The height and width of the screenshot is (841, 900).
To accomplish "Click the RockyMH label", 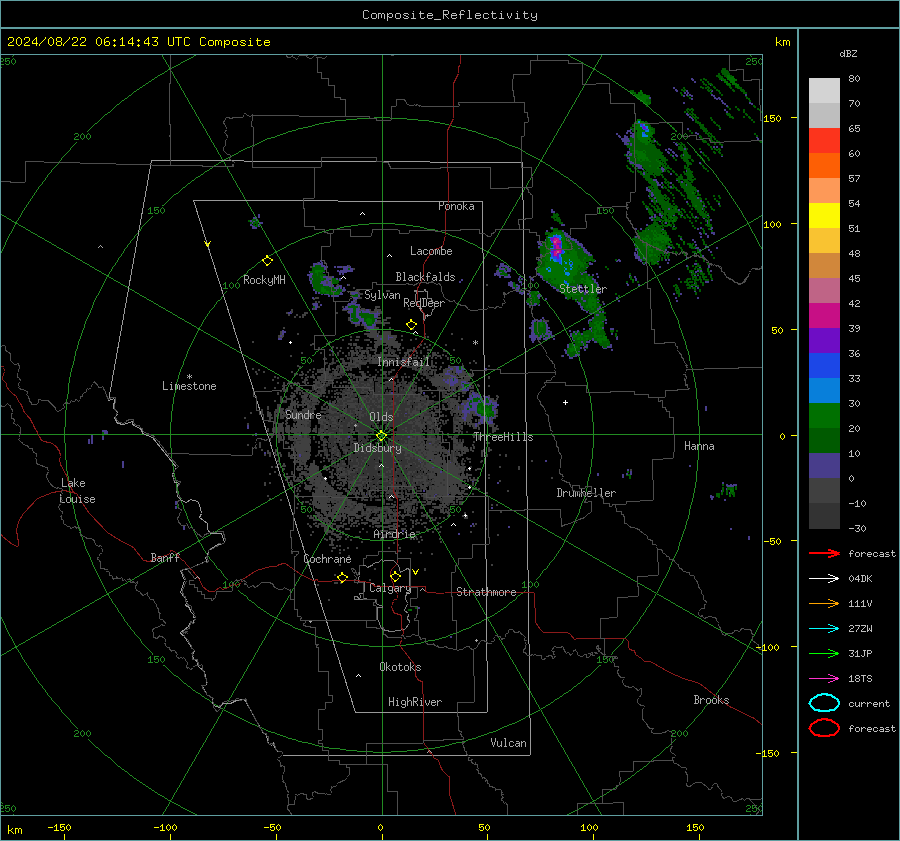I will [x=264, y=280].
